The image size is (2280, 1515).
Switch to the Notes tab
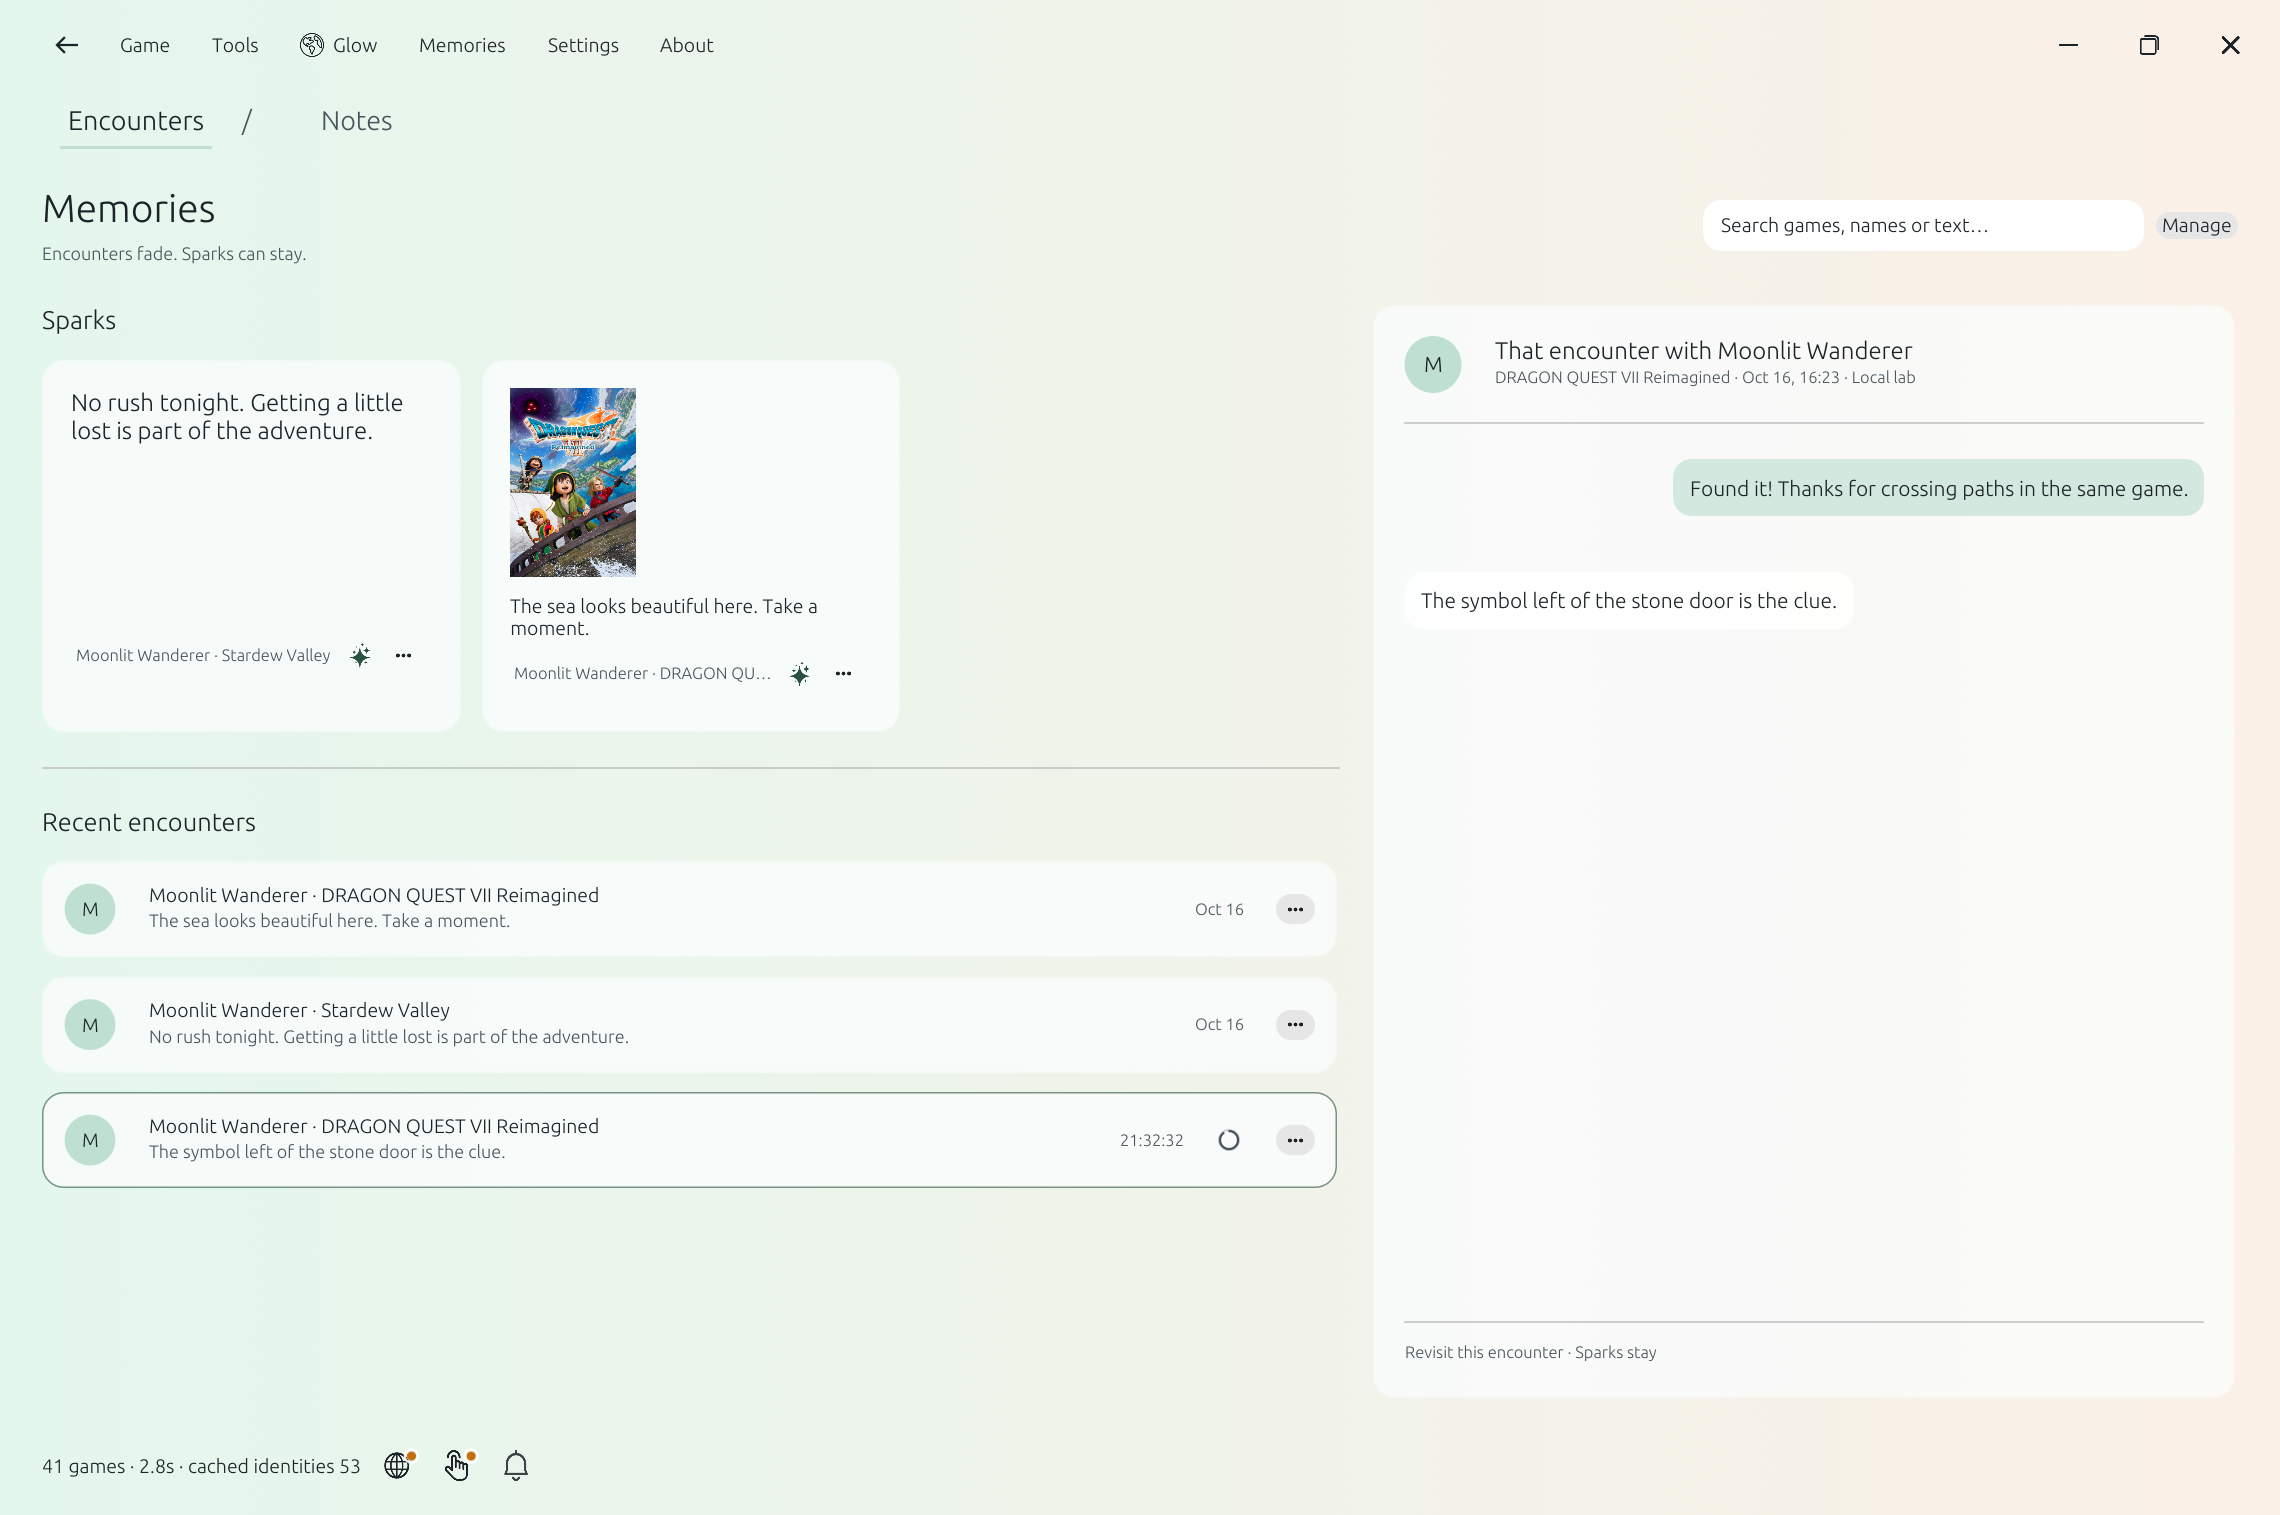(356, 121)
